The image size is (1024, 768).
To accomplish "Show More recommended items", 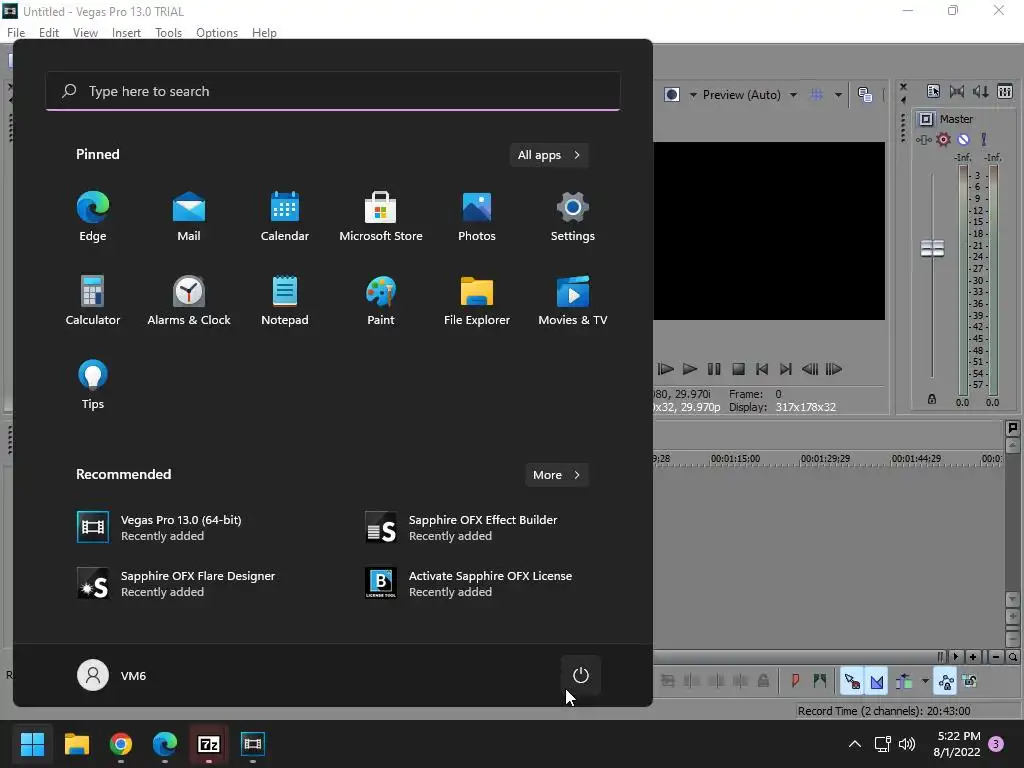I will (x=556, y=475).
